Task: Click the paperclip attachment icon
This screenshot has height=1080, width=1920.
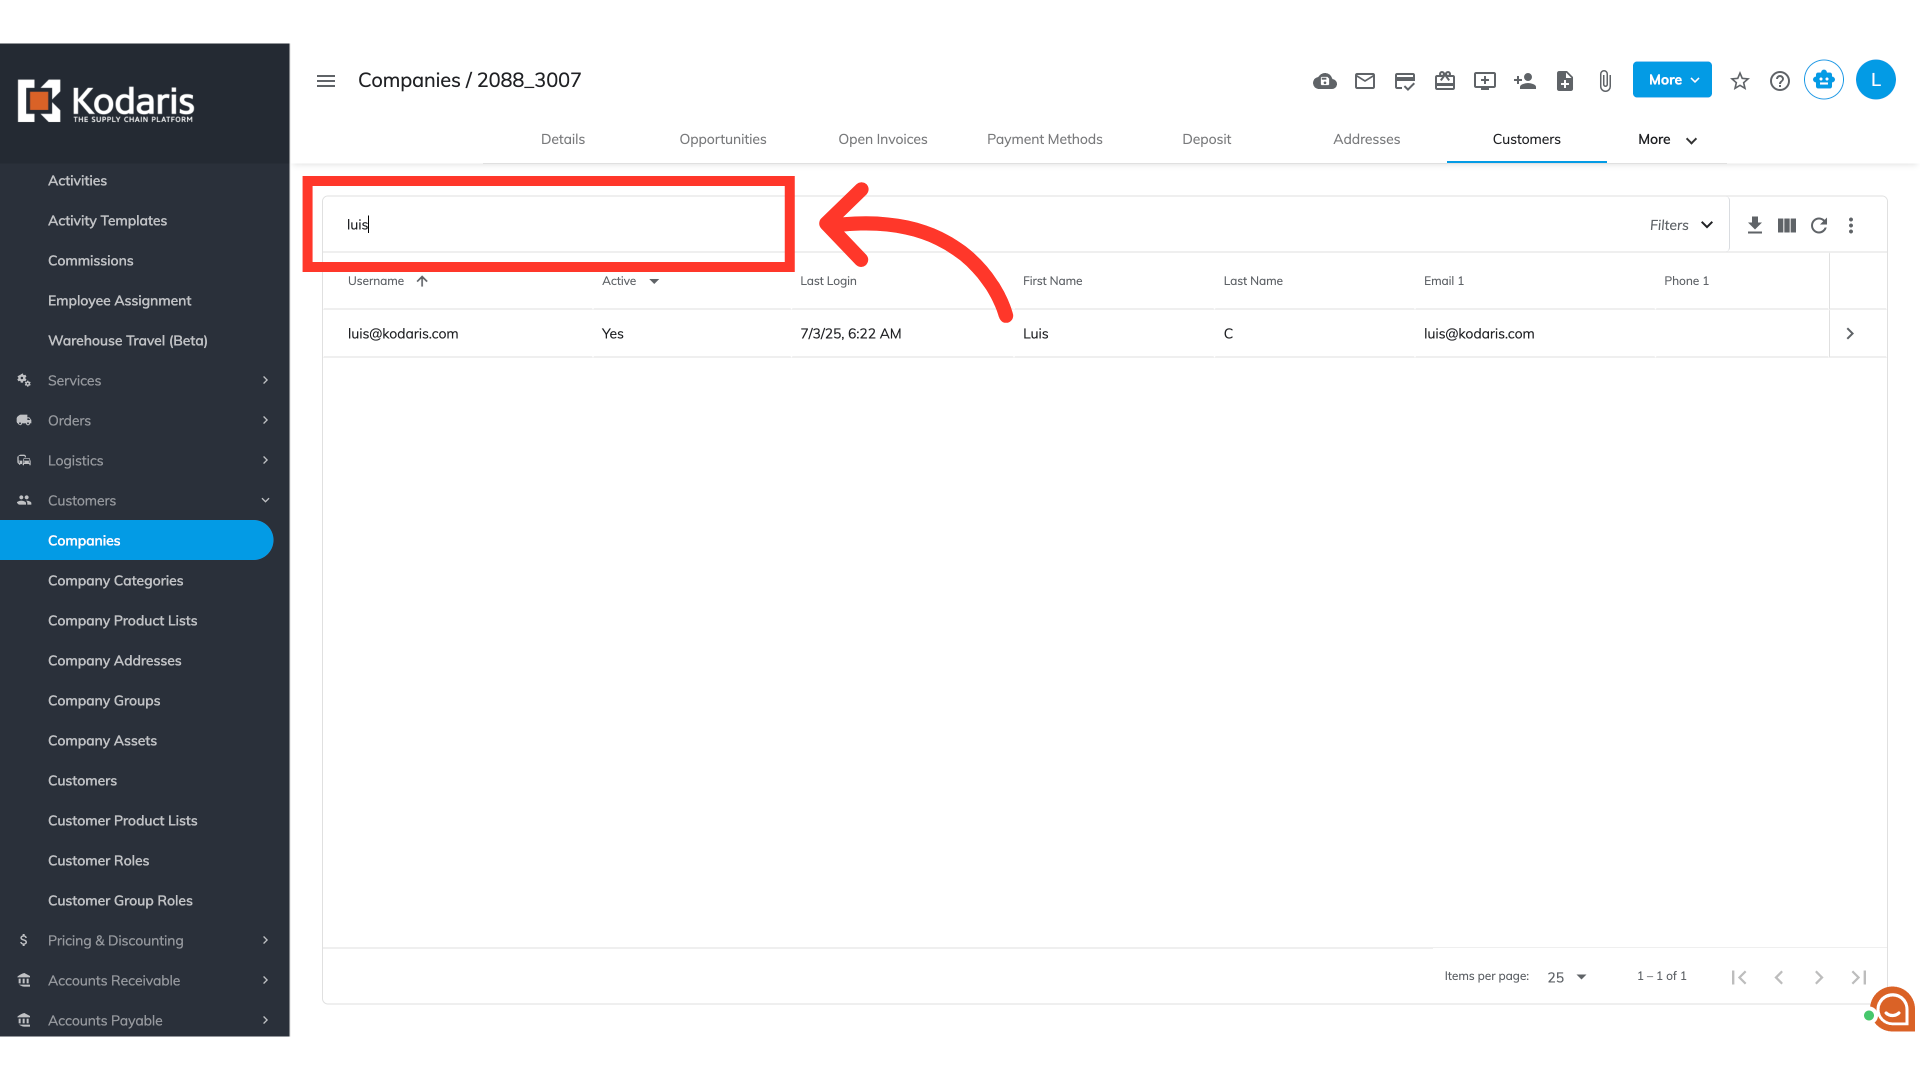Action: (x=1605, y=81)
